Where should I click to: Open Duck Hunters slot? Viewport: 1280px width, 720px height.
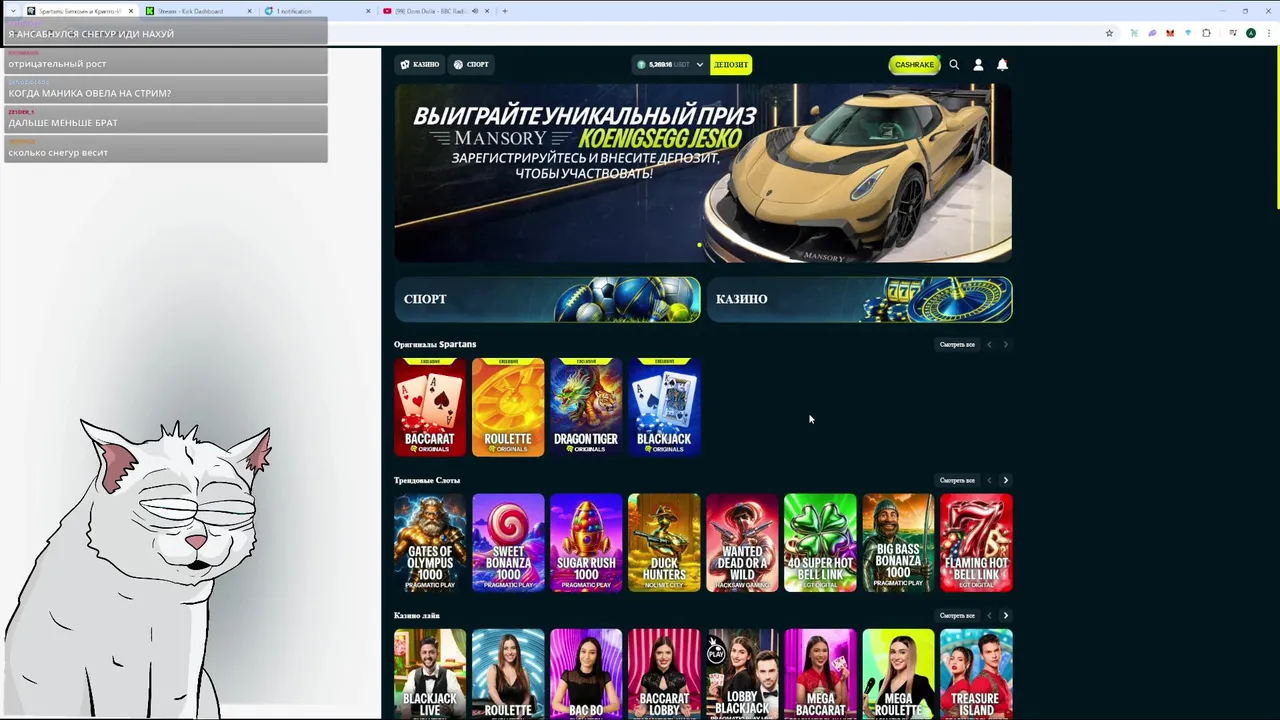[x=664, y=543]
